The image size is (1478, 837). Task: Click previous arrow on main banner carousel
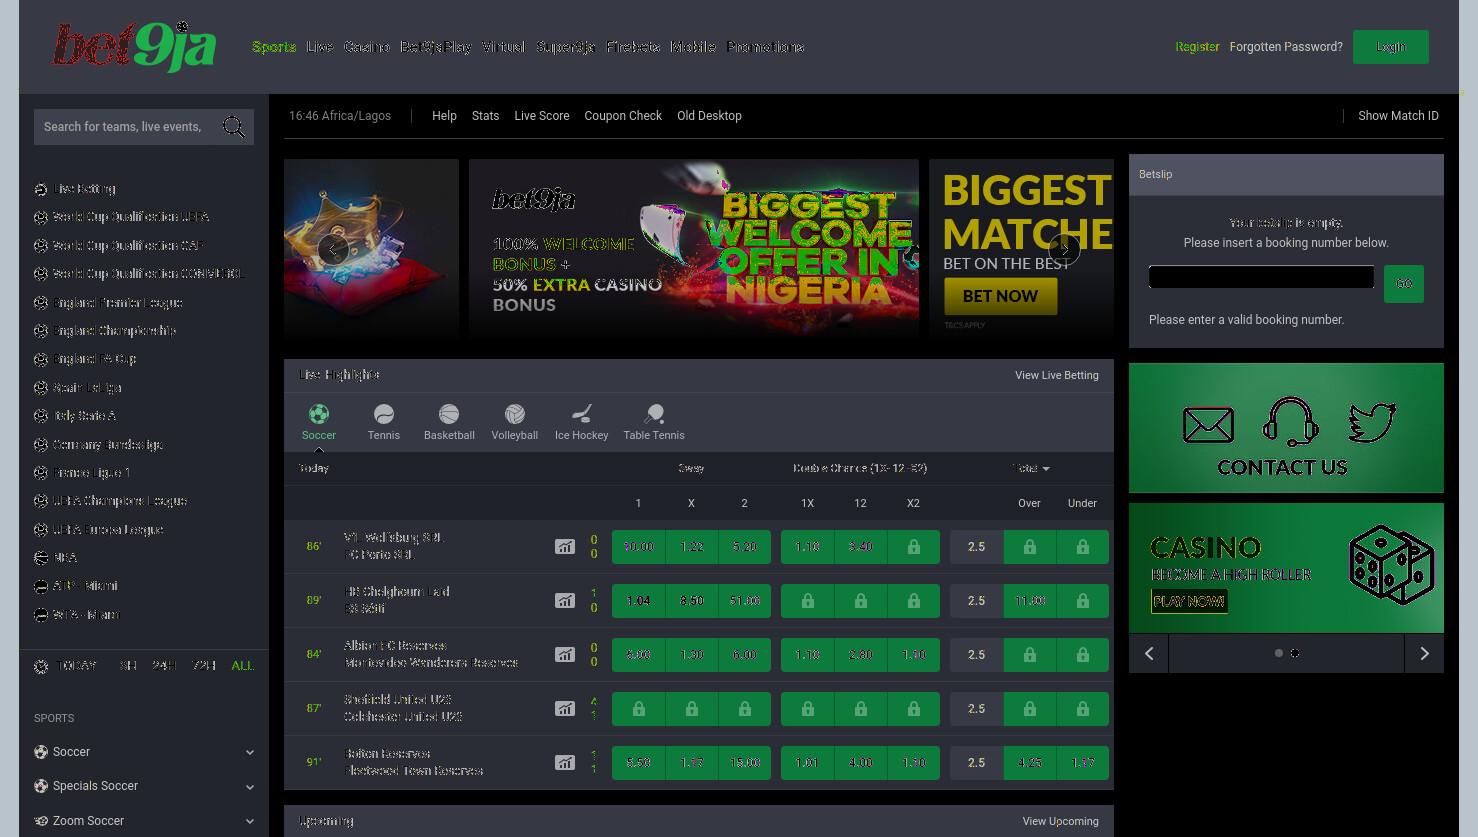(x=333, y=250)
